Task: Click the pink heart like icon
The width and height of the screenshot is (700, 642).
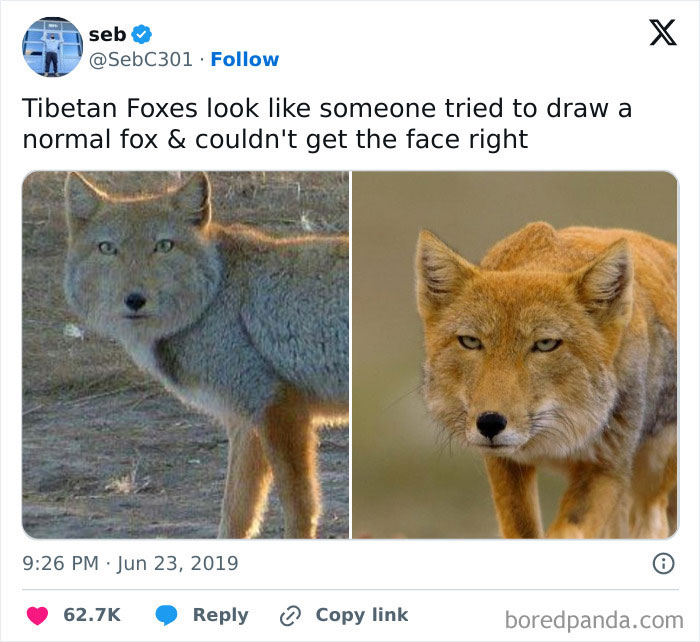Action: tap(36, 615)
